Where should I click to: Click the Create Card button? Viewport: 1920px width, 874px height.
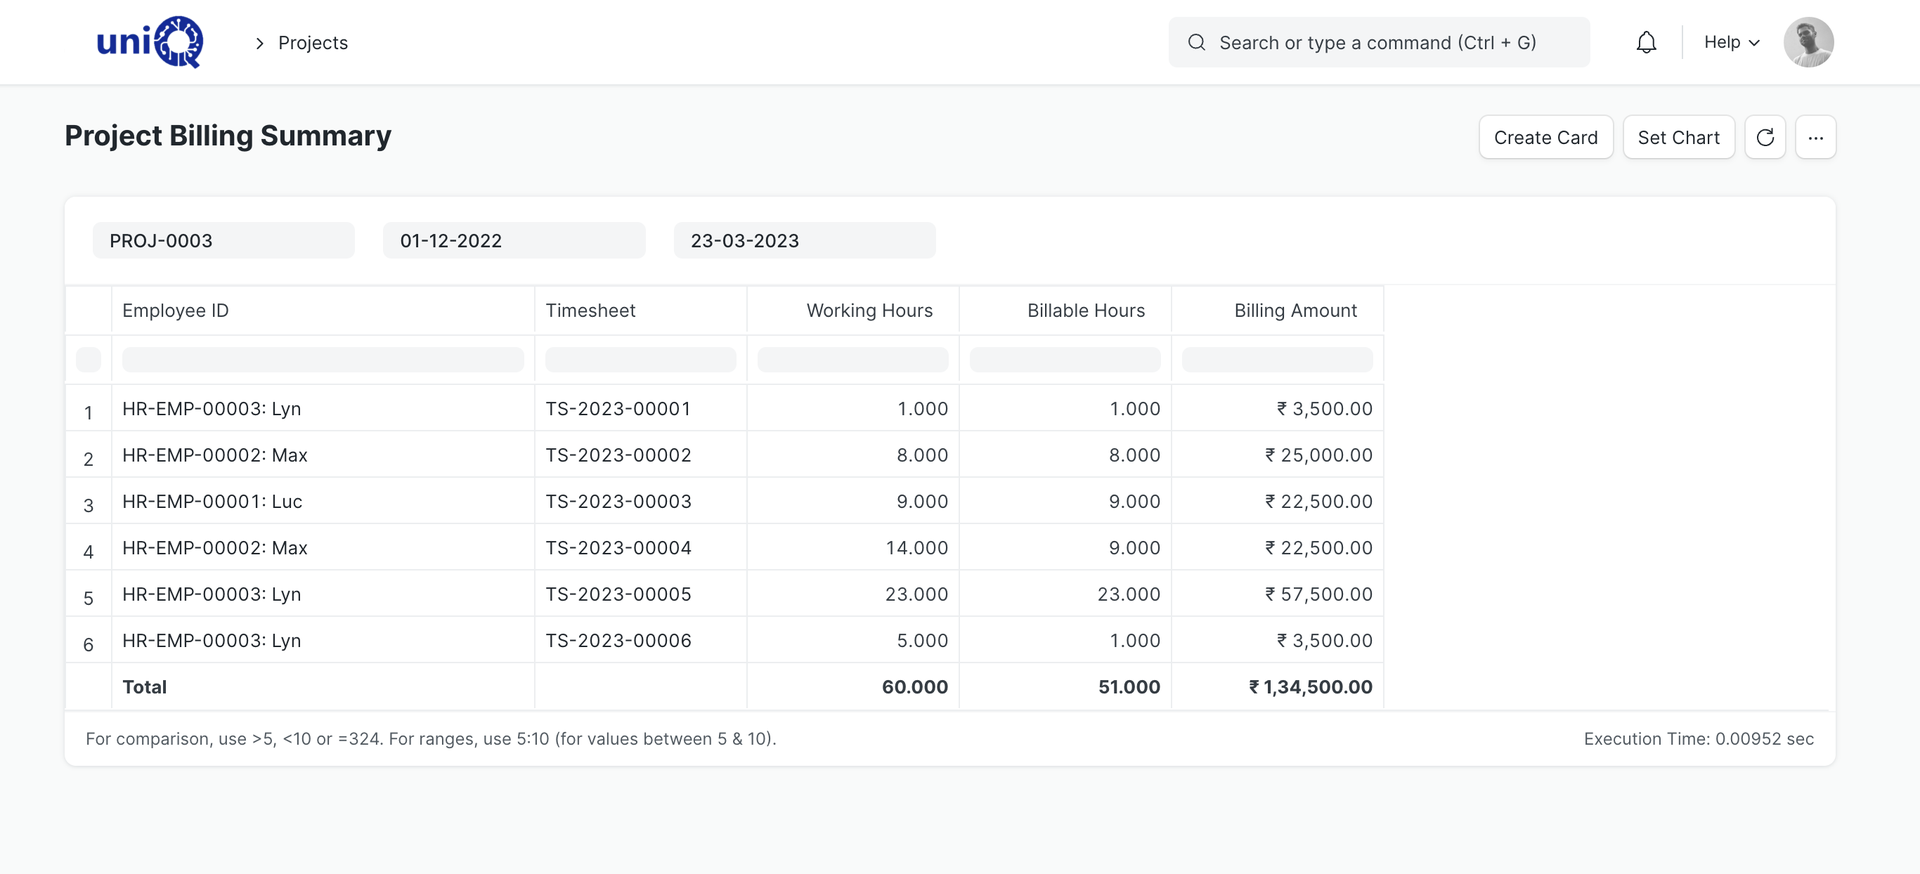pyautogui.click(x=1546, y=137)
